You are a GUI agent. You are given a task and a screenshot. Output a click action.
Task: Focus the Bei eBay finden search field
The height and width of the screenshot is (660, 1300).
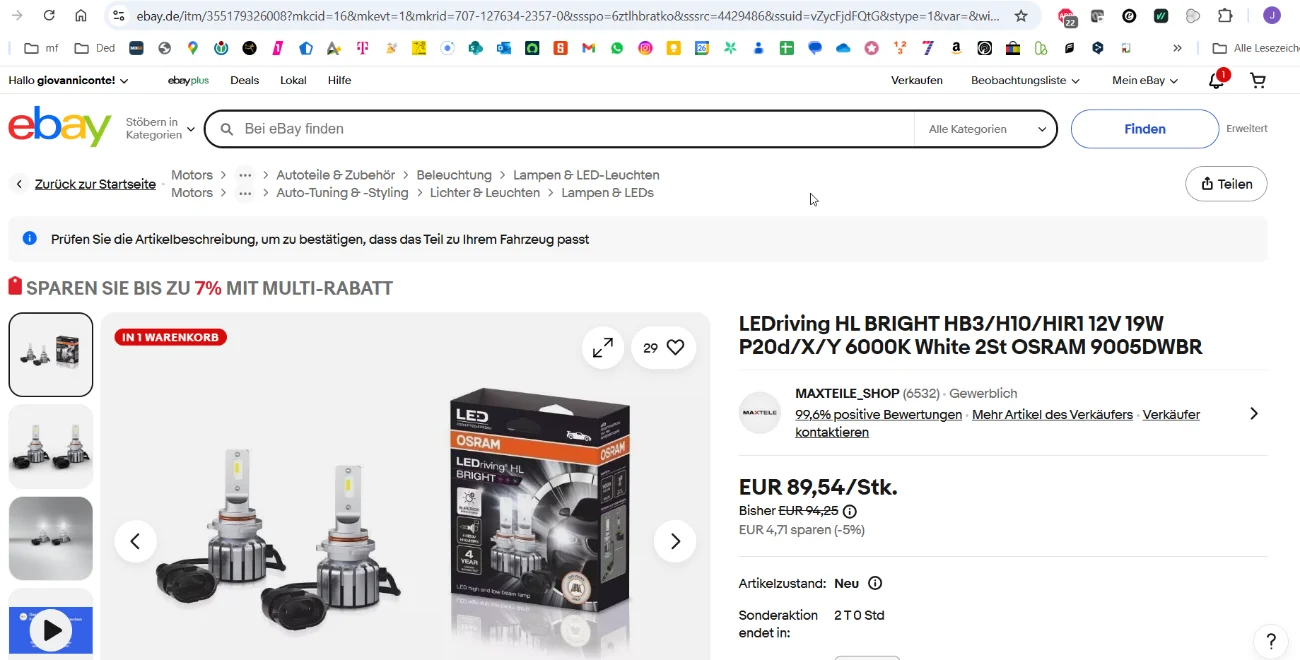[560, 129]
